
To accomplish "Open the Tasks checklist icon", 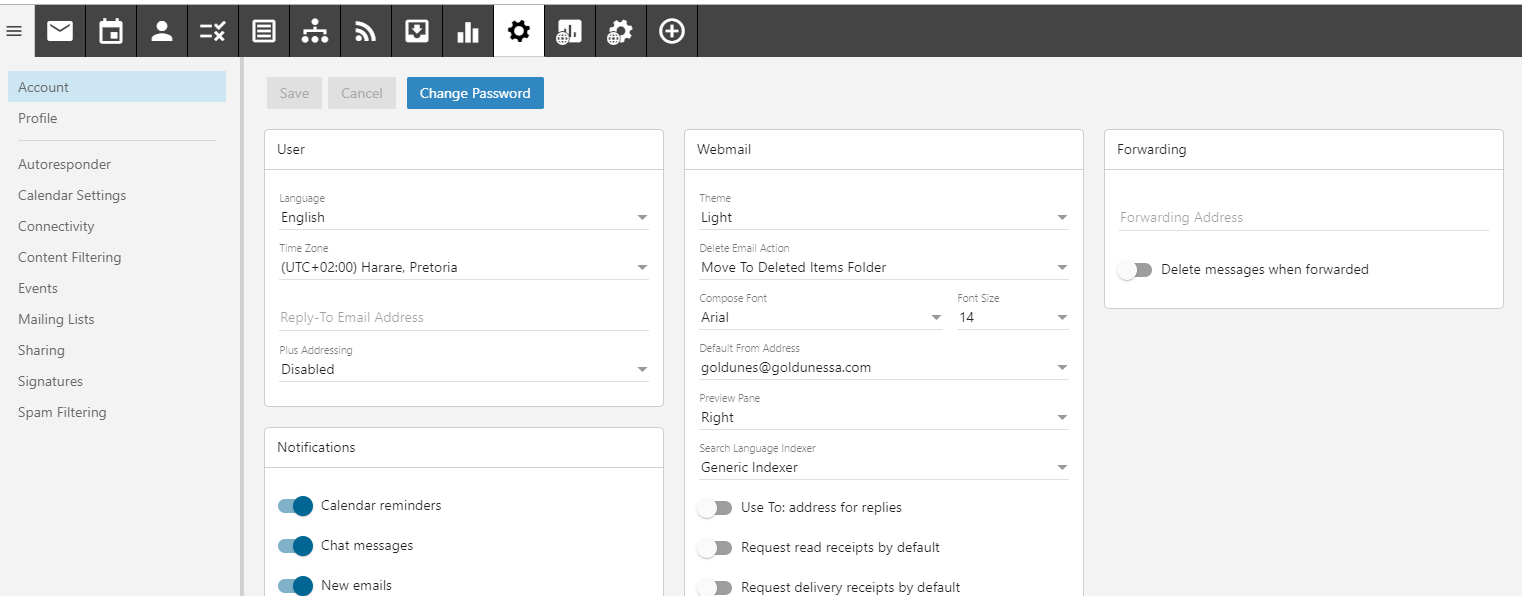I will pos(213,32).
